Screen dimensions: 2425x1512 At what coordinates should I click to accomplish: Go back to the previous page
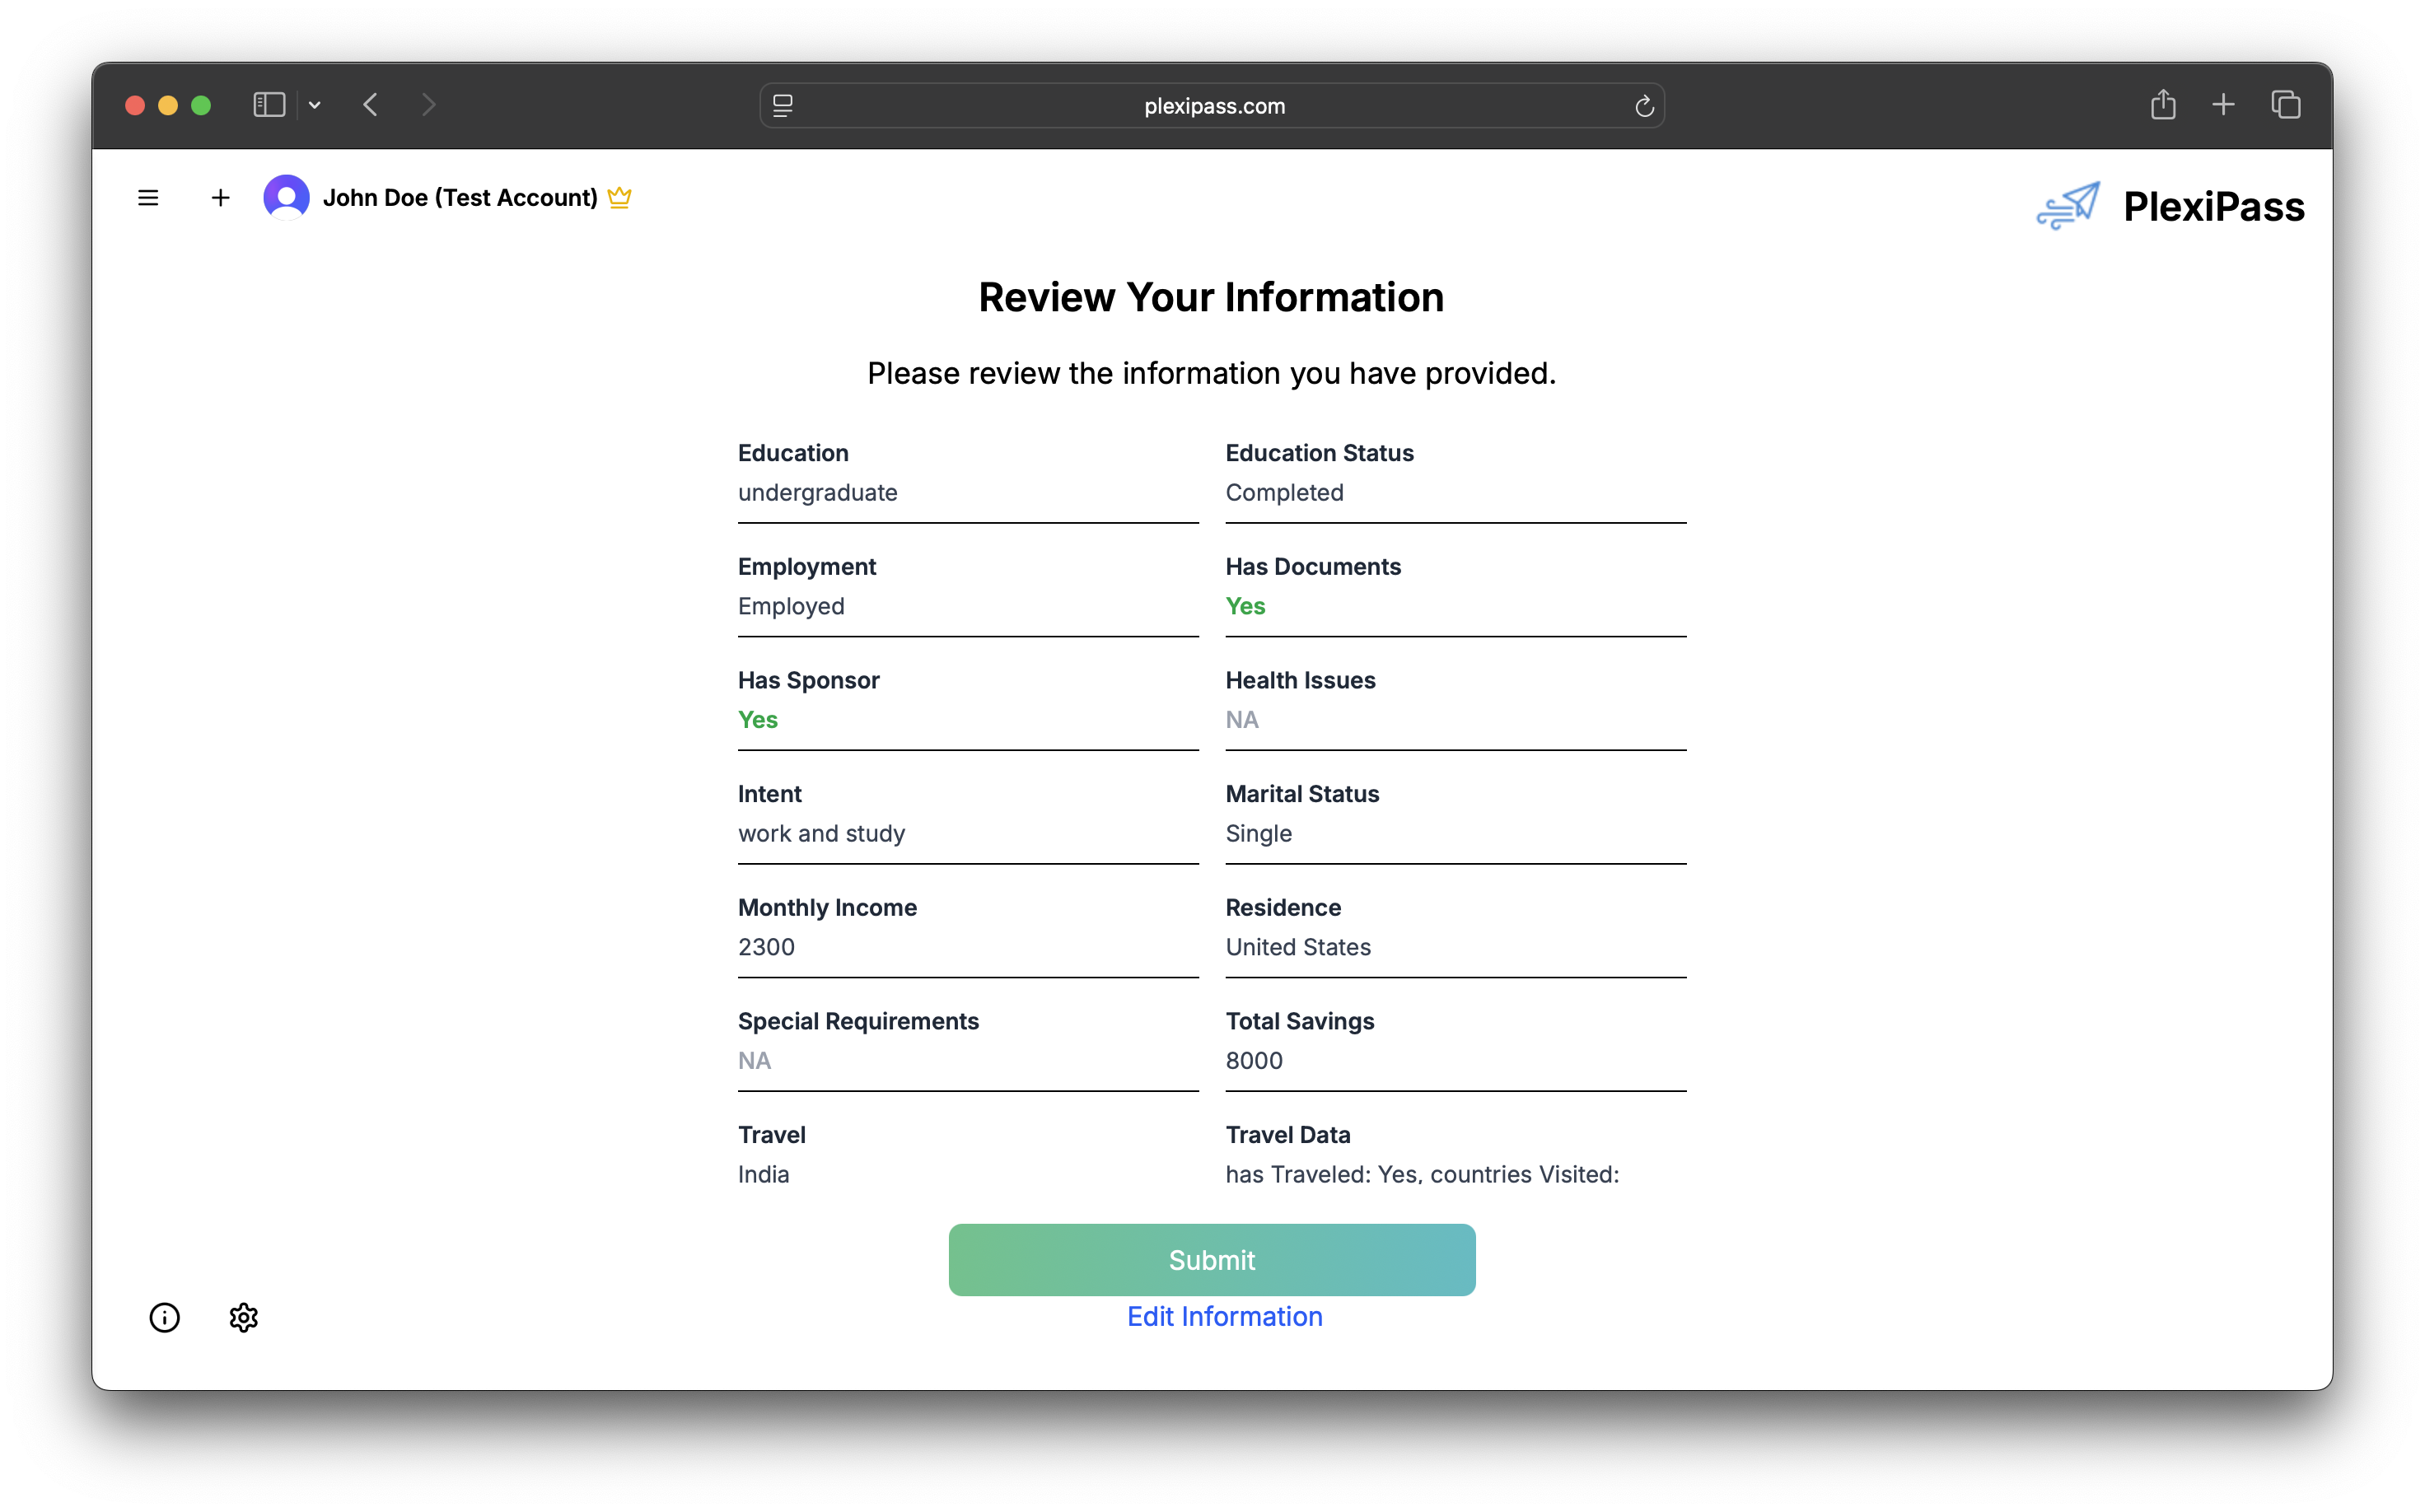[371, 105]
